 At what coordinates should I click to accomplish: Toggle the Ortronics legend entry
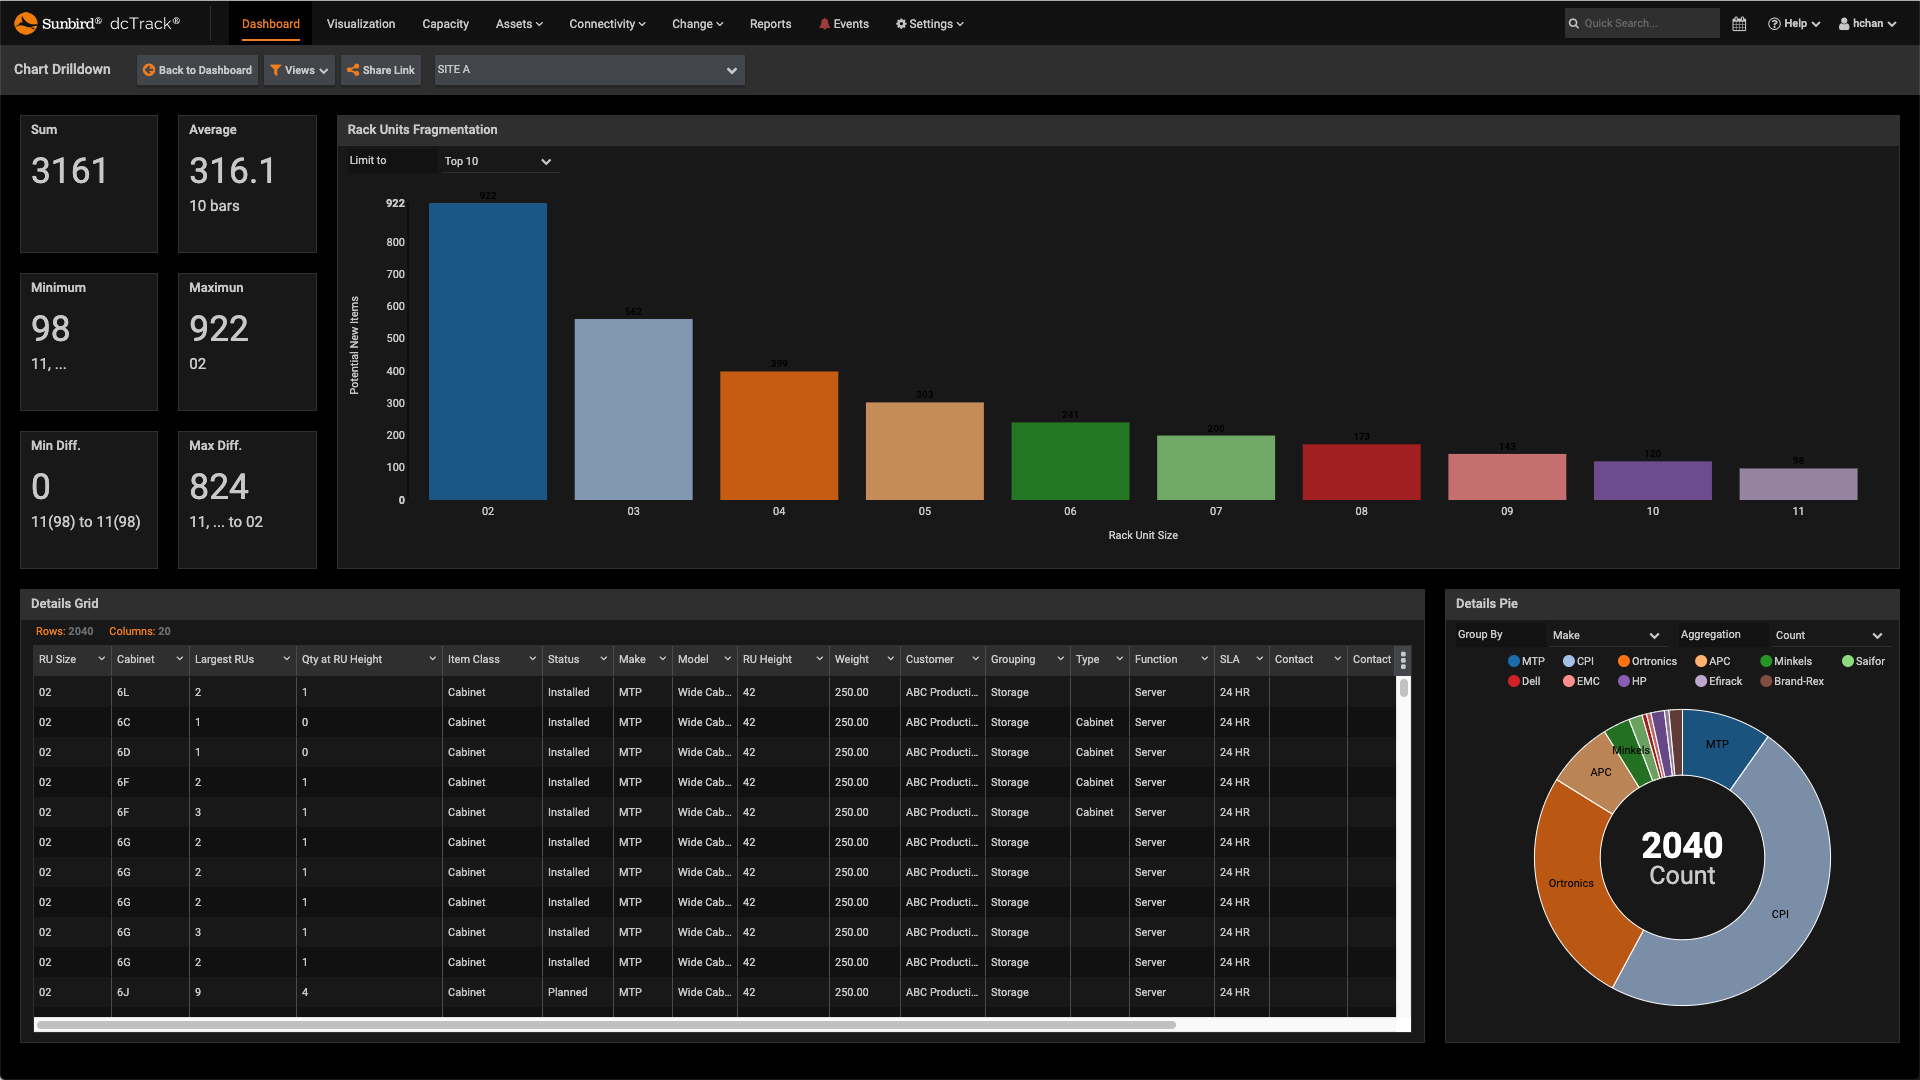(1646, 661)
